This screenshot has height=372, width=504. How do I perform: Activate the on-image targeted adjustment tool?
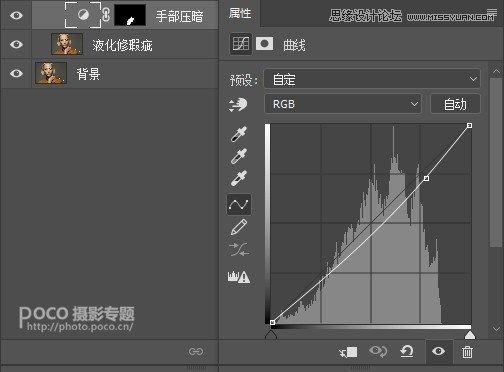pos(238,105)
